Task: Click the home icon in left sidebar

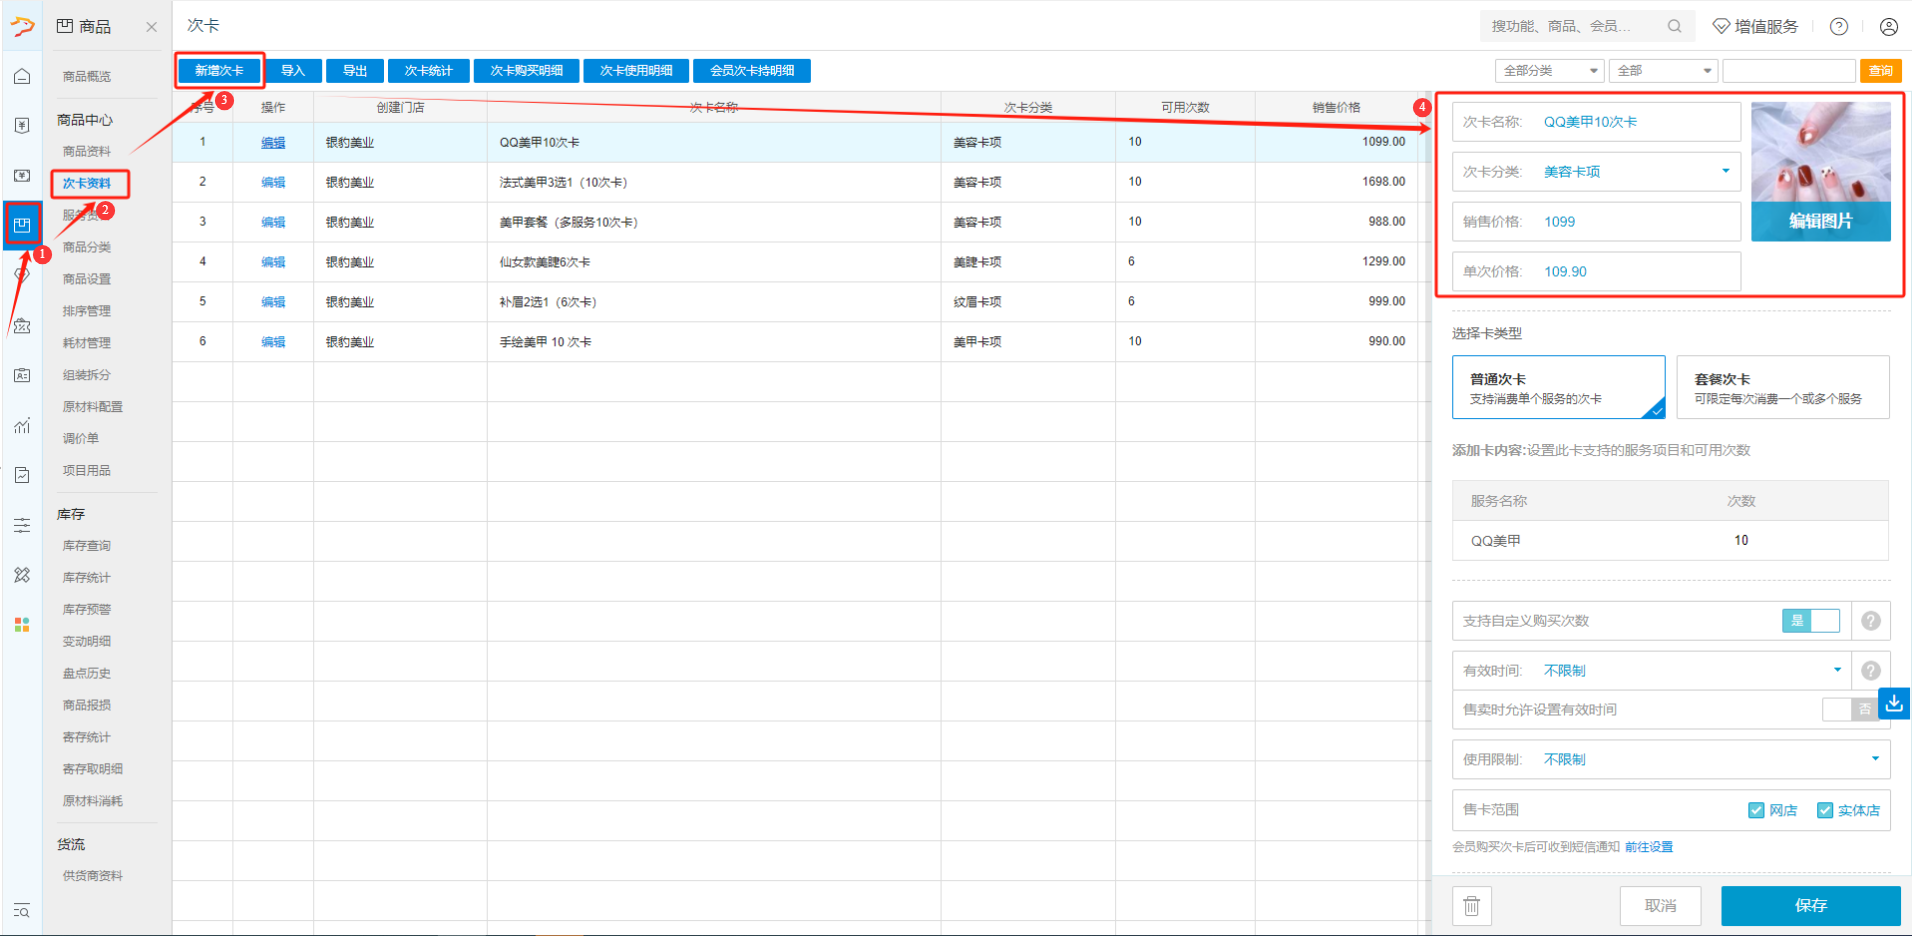Action: (22, 76)
